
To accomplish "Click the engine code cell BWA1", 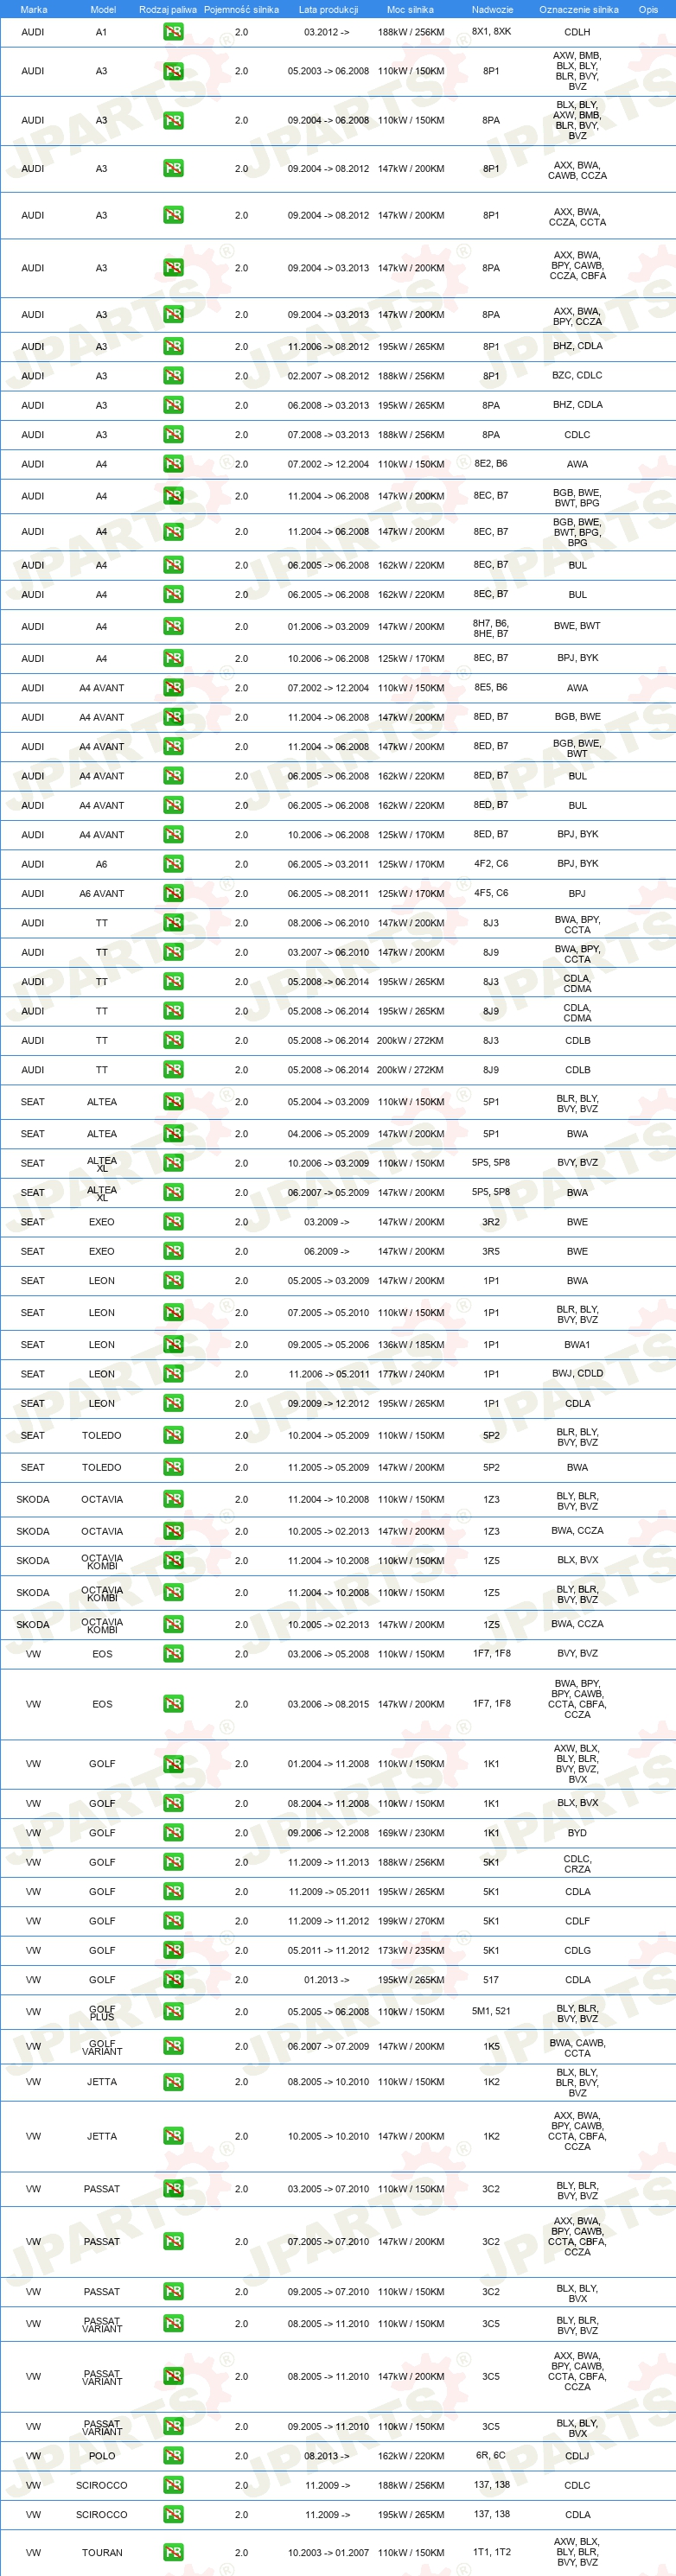I will 577,1345.
